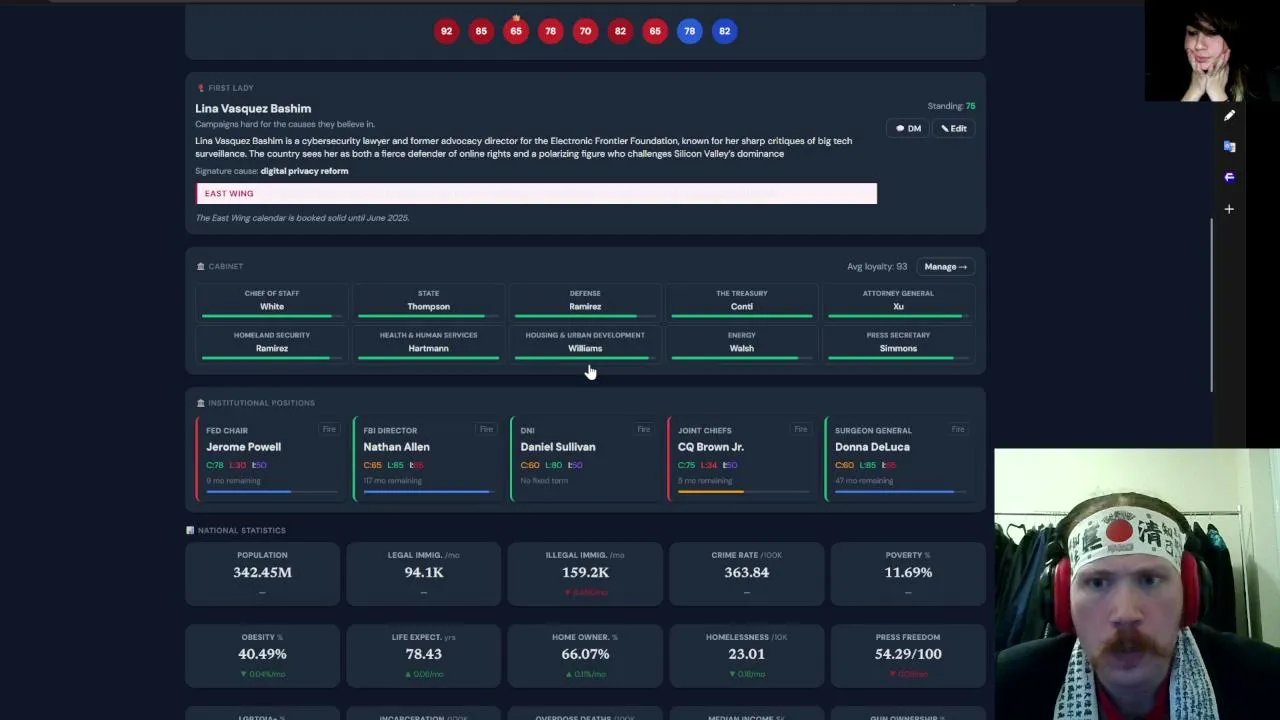Open Housing & Urban Development Williams card
Image resolution: width=1280 pixels, height=720 pixels.
click(585, 346)
